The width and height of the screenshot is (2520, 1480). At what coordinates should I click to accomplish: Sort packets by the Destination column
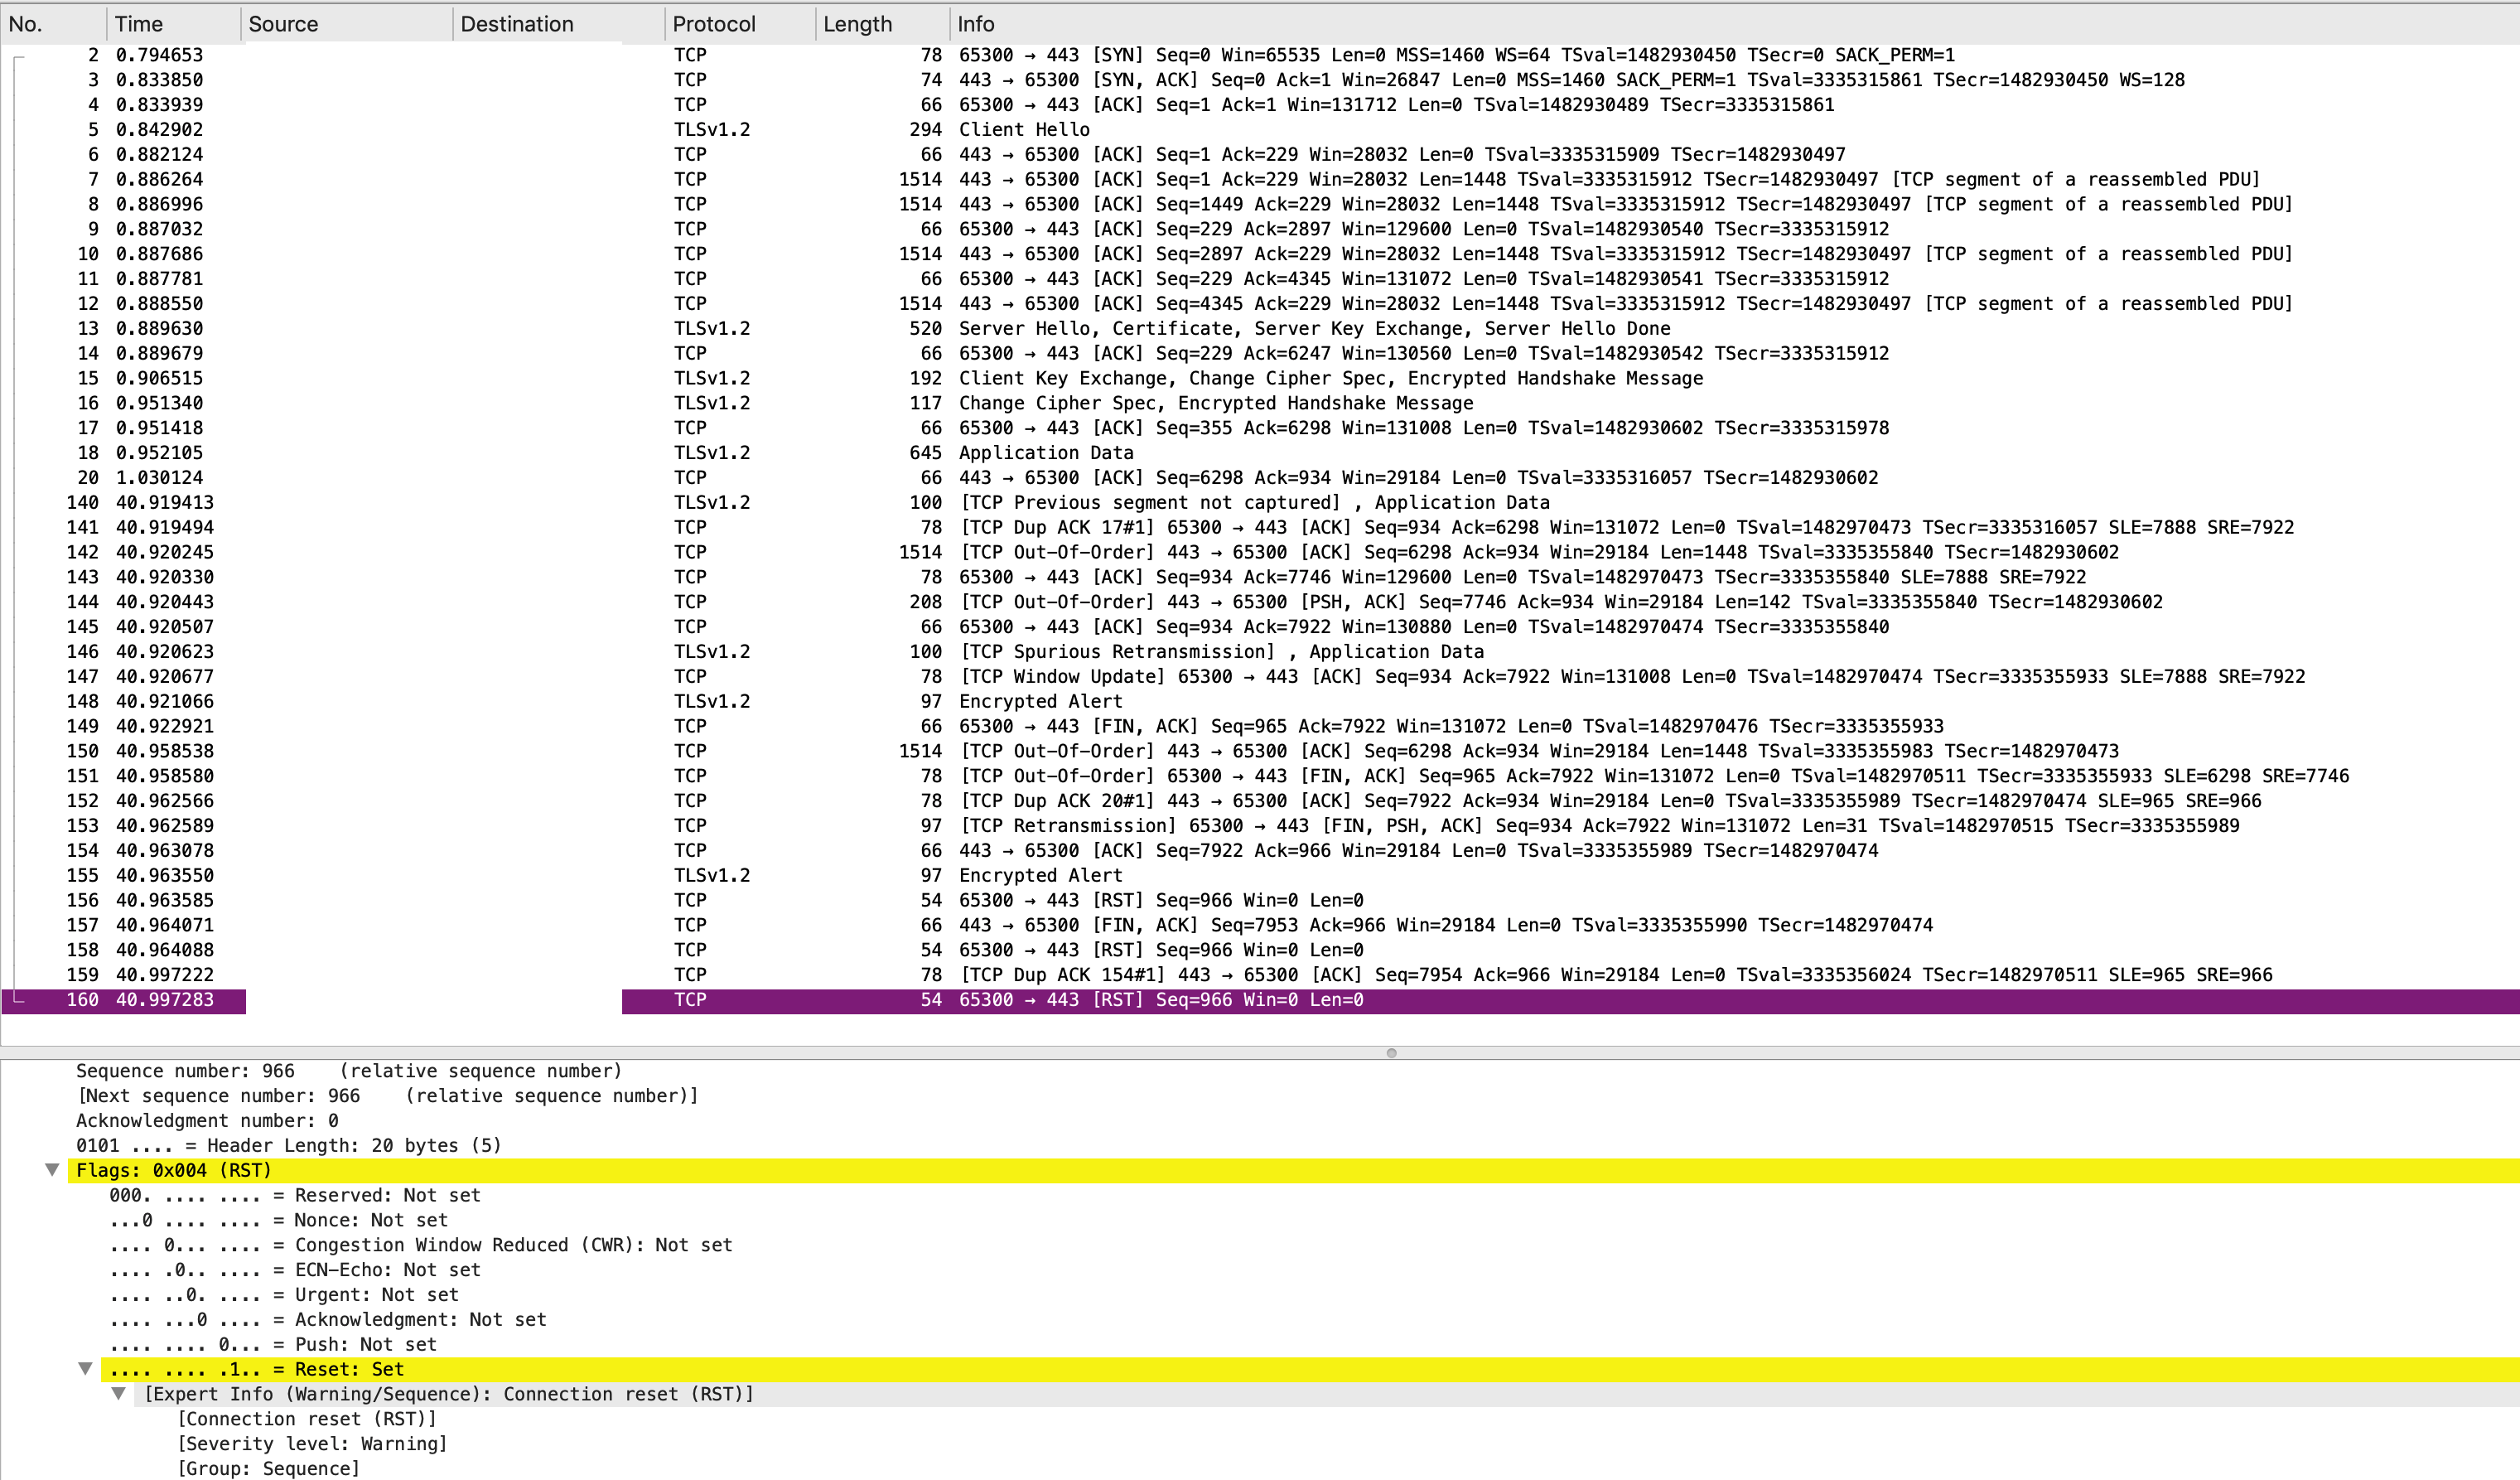[517, 23]
